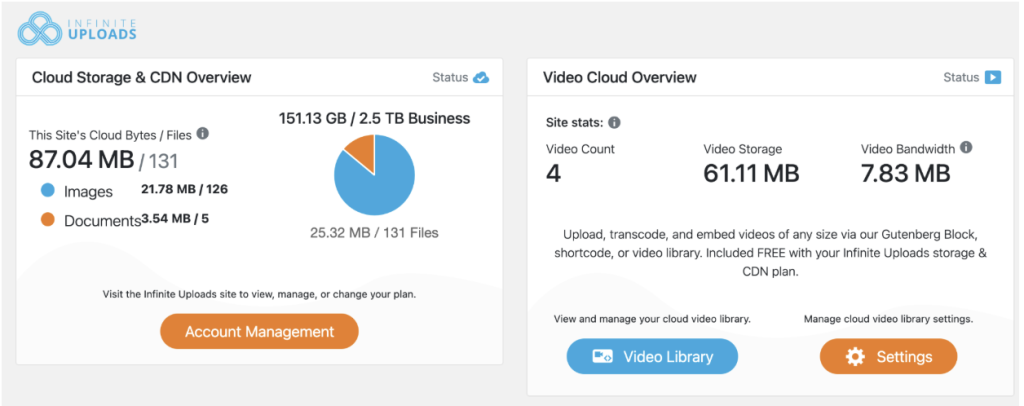This screenshot has height=406, width=1024.
Task: Click the Video Storage label
Action: [x=743, y=149]
